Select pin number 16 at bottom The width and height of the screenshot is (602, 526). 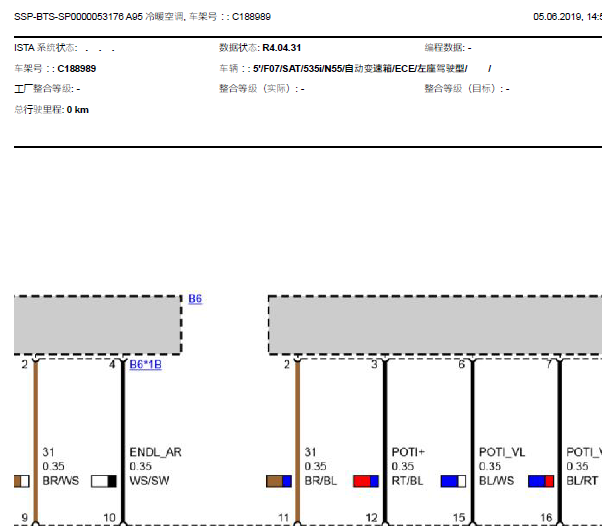(546, 518)
